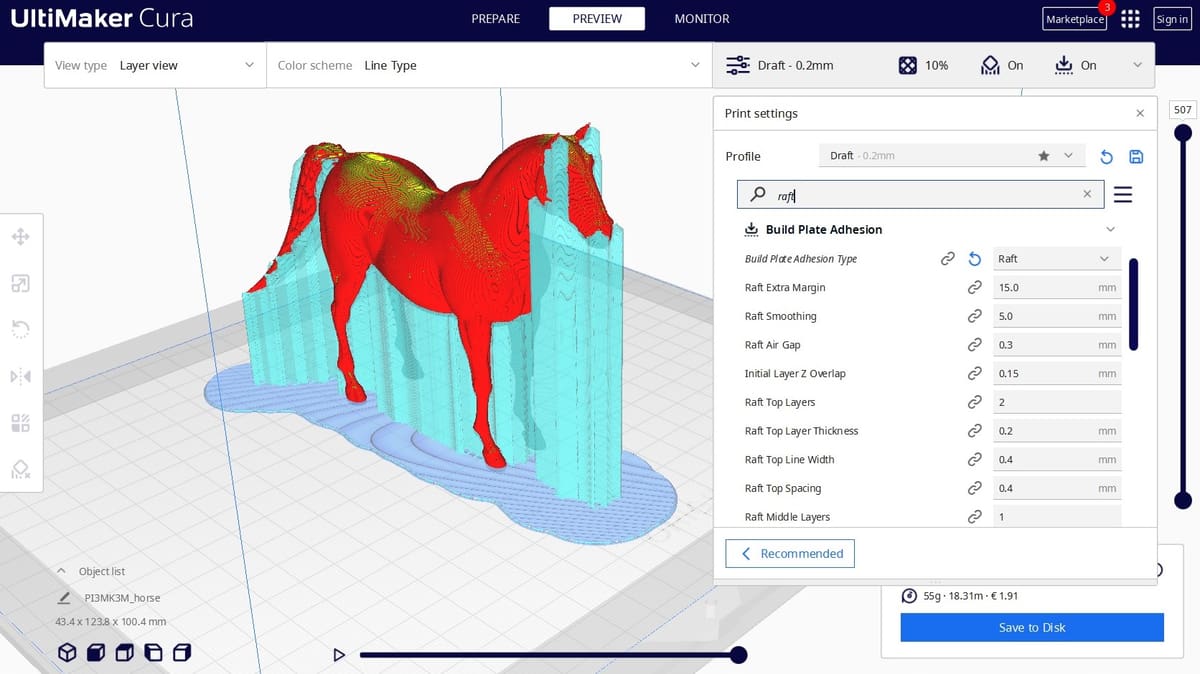Viewport: 1200px width, 674px height.
Task: Open the Per Model Settings tool
Action: pos(20,422)
